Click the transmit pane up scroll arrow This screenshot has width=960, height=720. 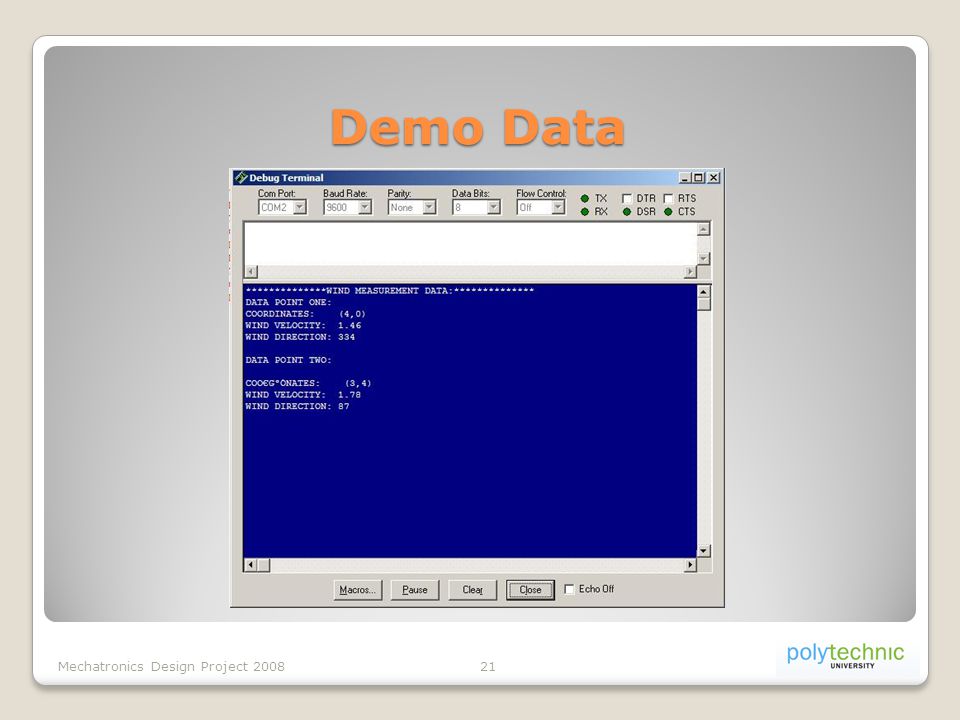click(x=703, y=229)
